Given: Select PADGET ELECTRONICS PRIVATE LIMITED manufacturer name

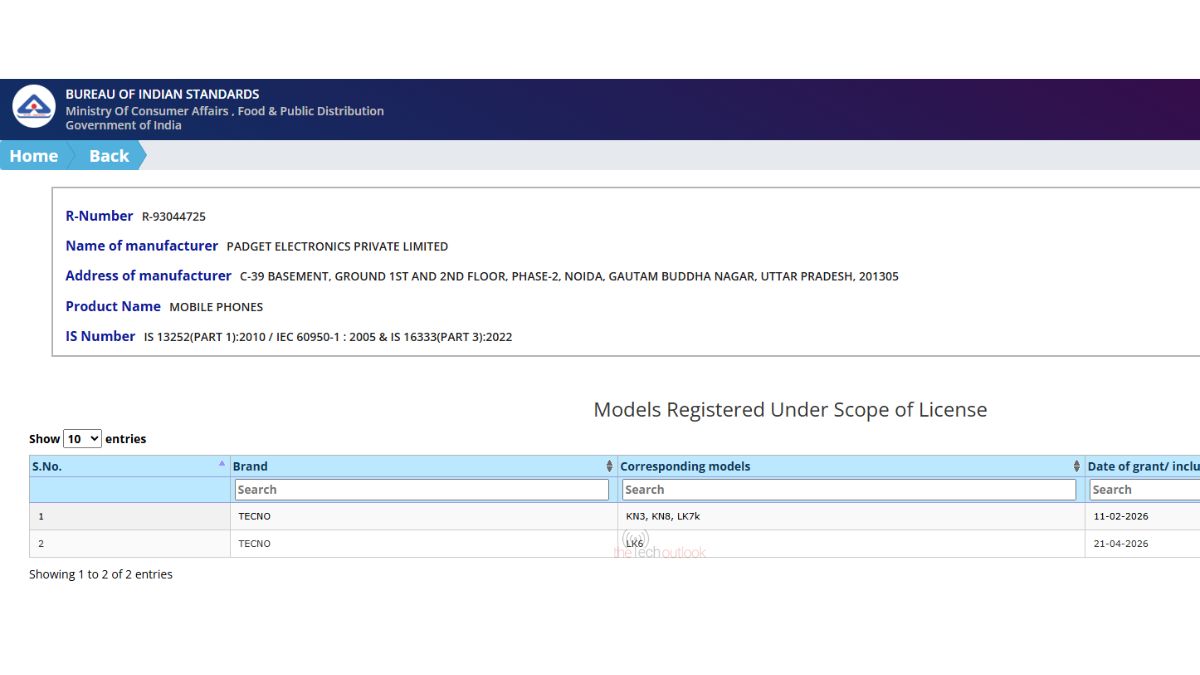Looking at the screenshot, I should pos(337,247).
